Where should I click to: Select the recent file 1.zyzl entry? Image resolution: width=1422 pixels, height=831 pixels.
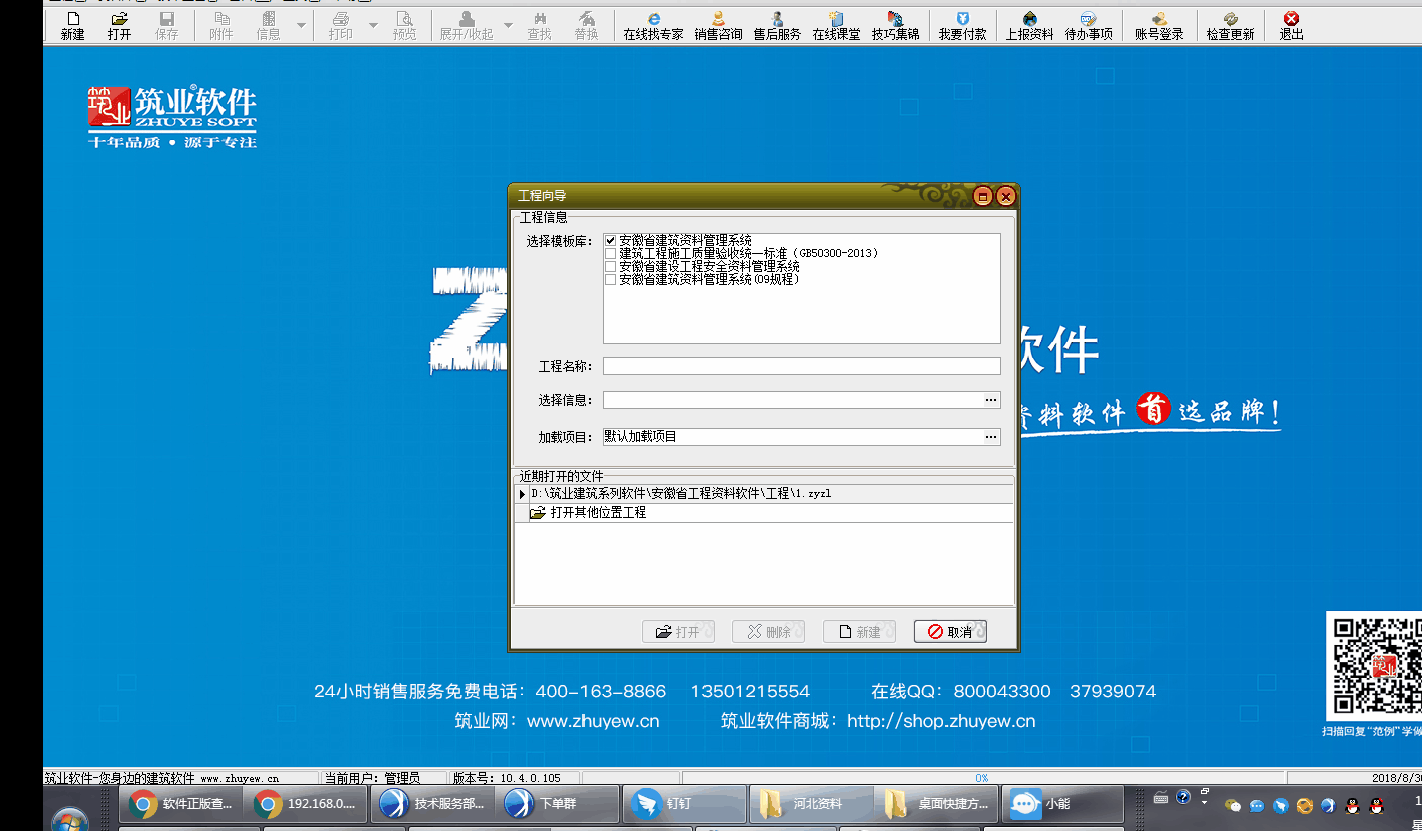click(680, 494)
